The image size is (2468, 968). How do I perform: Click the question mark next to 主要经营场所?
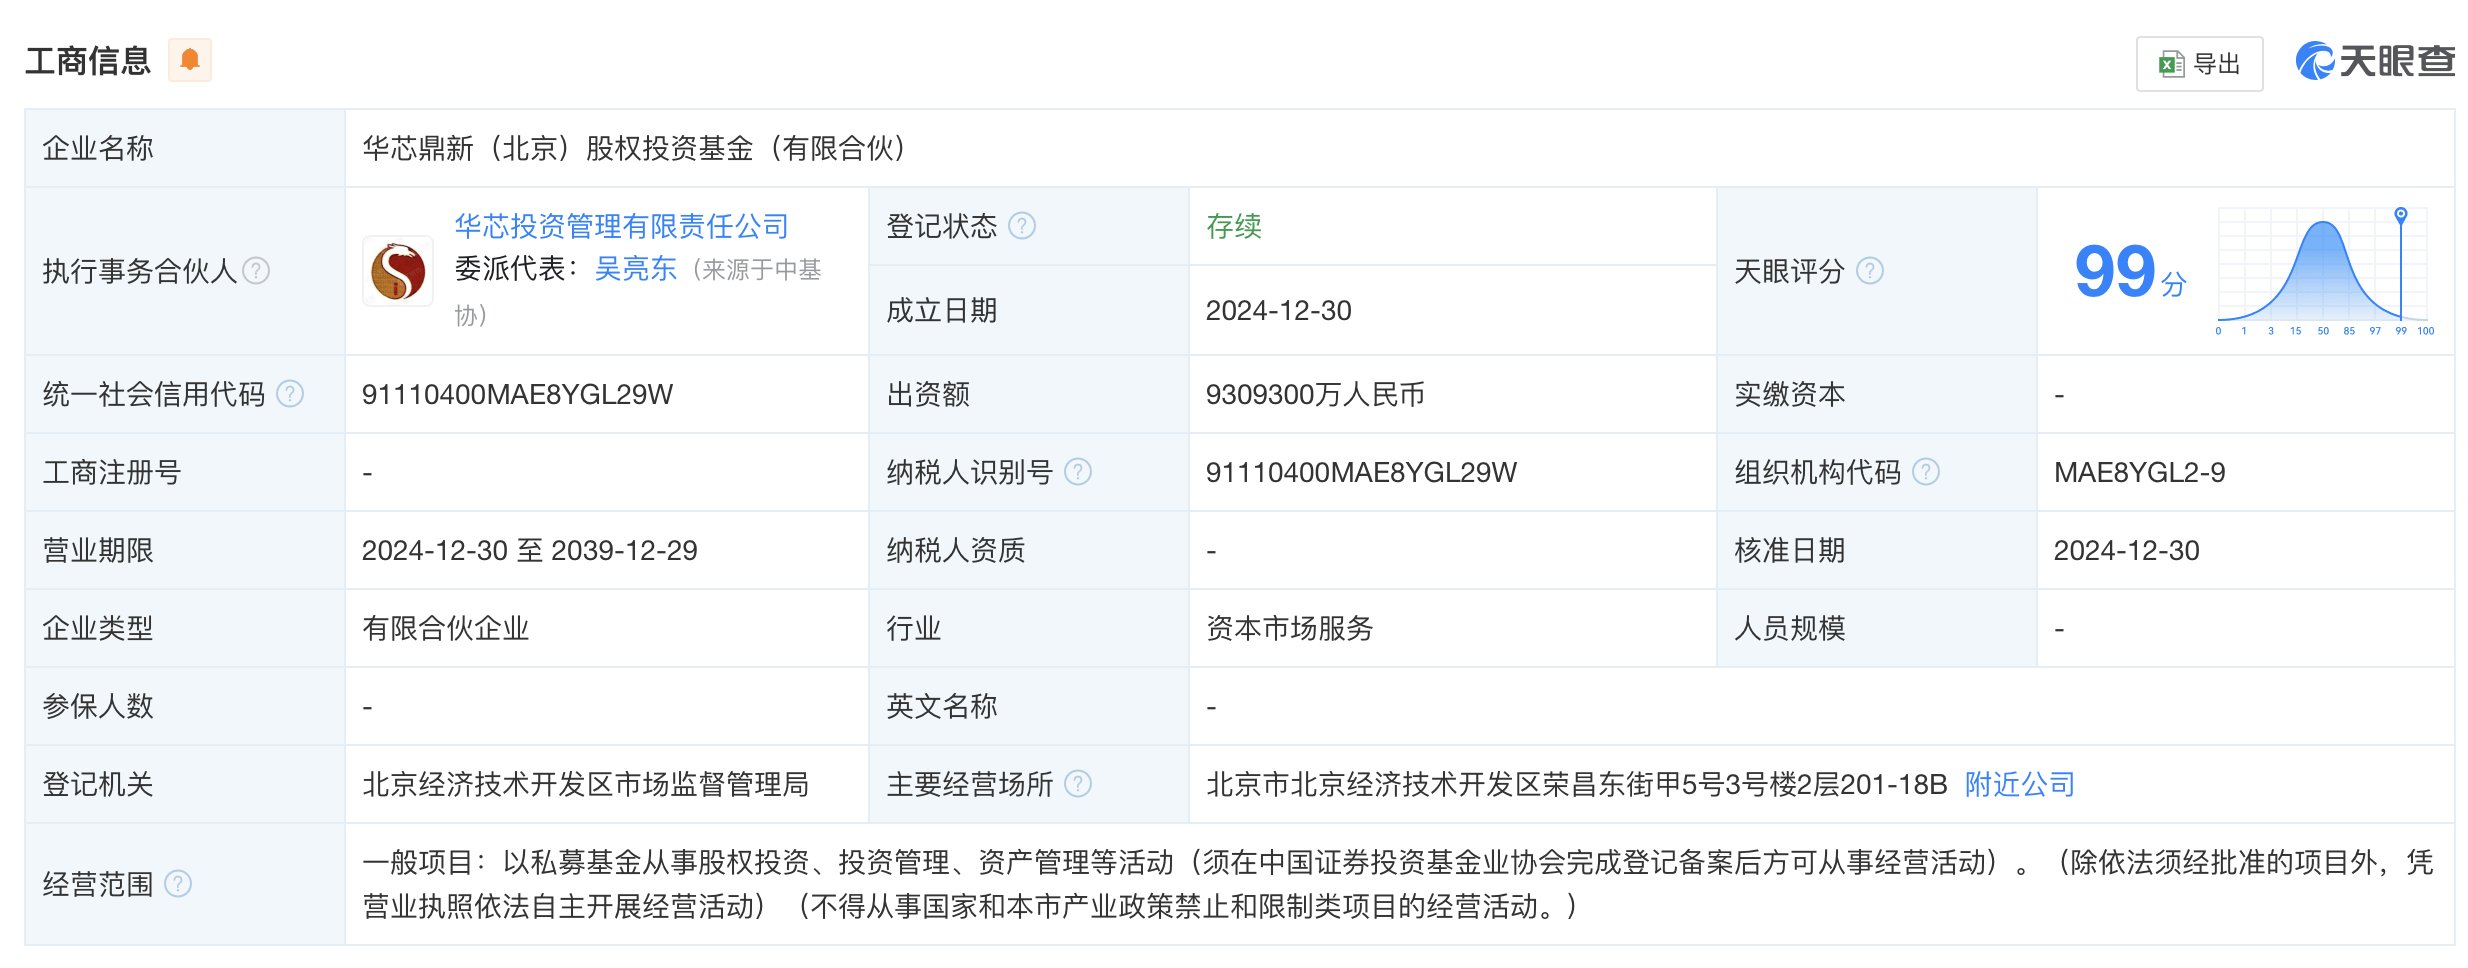[1078, 784]
